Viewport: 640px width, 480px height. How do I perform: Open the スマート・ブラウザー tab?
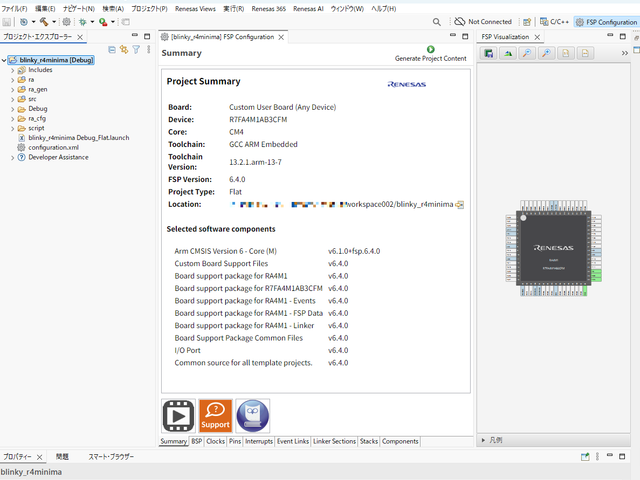point(111,457)
